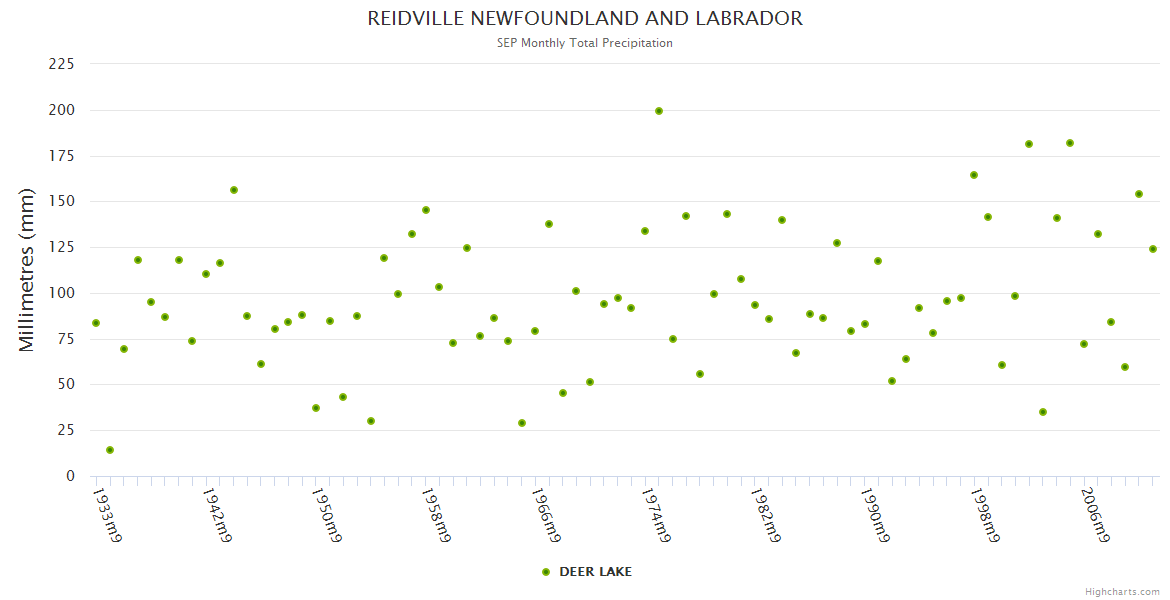Click the 1974m9 x-axis label
The image size is (1170, 600).
coord(655,515)
